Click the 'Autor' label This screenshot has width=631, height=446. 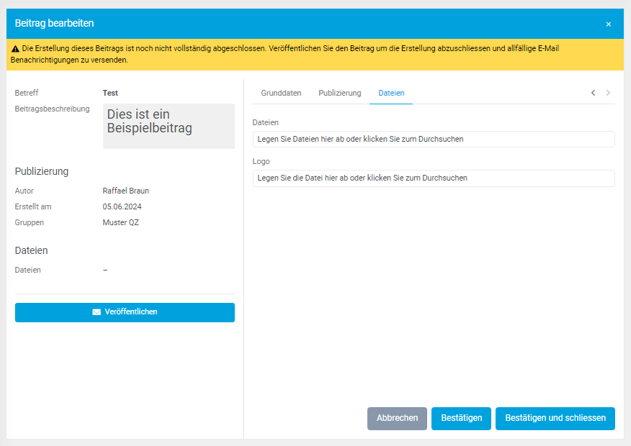(x=24, y=191)
